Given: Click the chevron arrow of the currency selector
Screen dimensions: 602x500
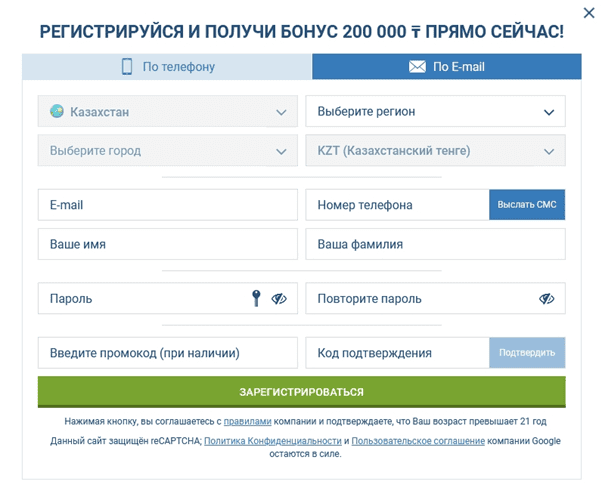Looking at the screenshot, I should (x=549, y=152).
